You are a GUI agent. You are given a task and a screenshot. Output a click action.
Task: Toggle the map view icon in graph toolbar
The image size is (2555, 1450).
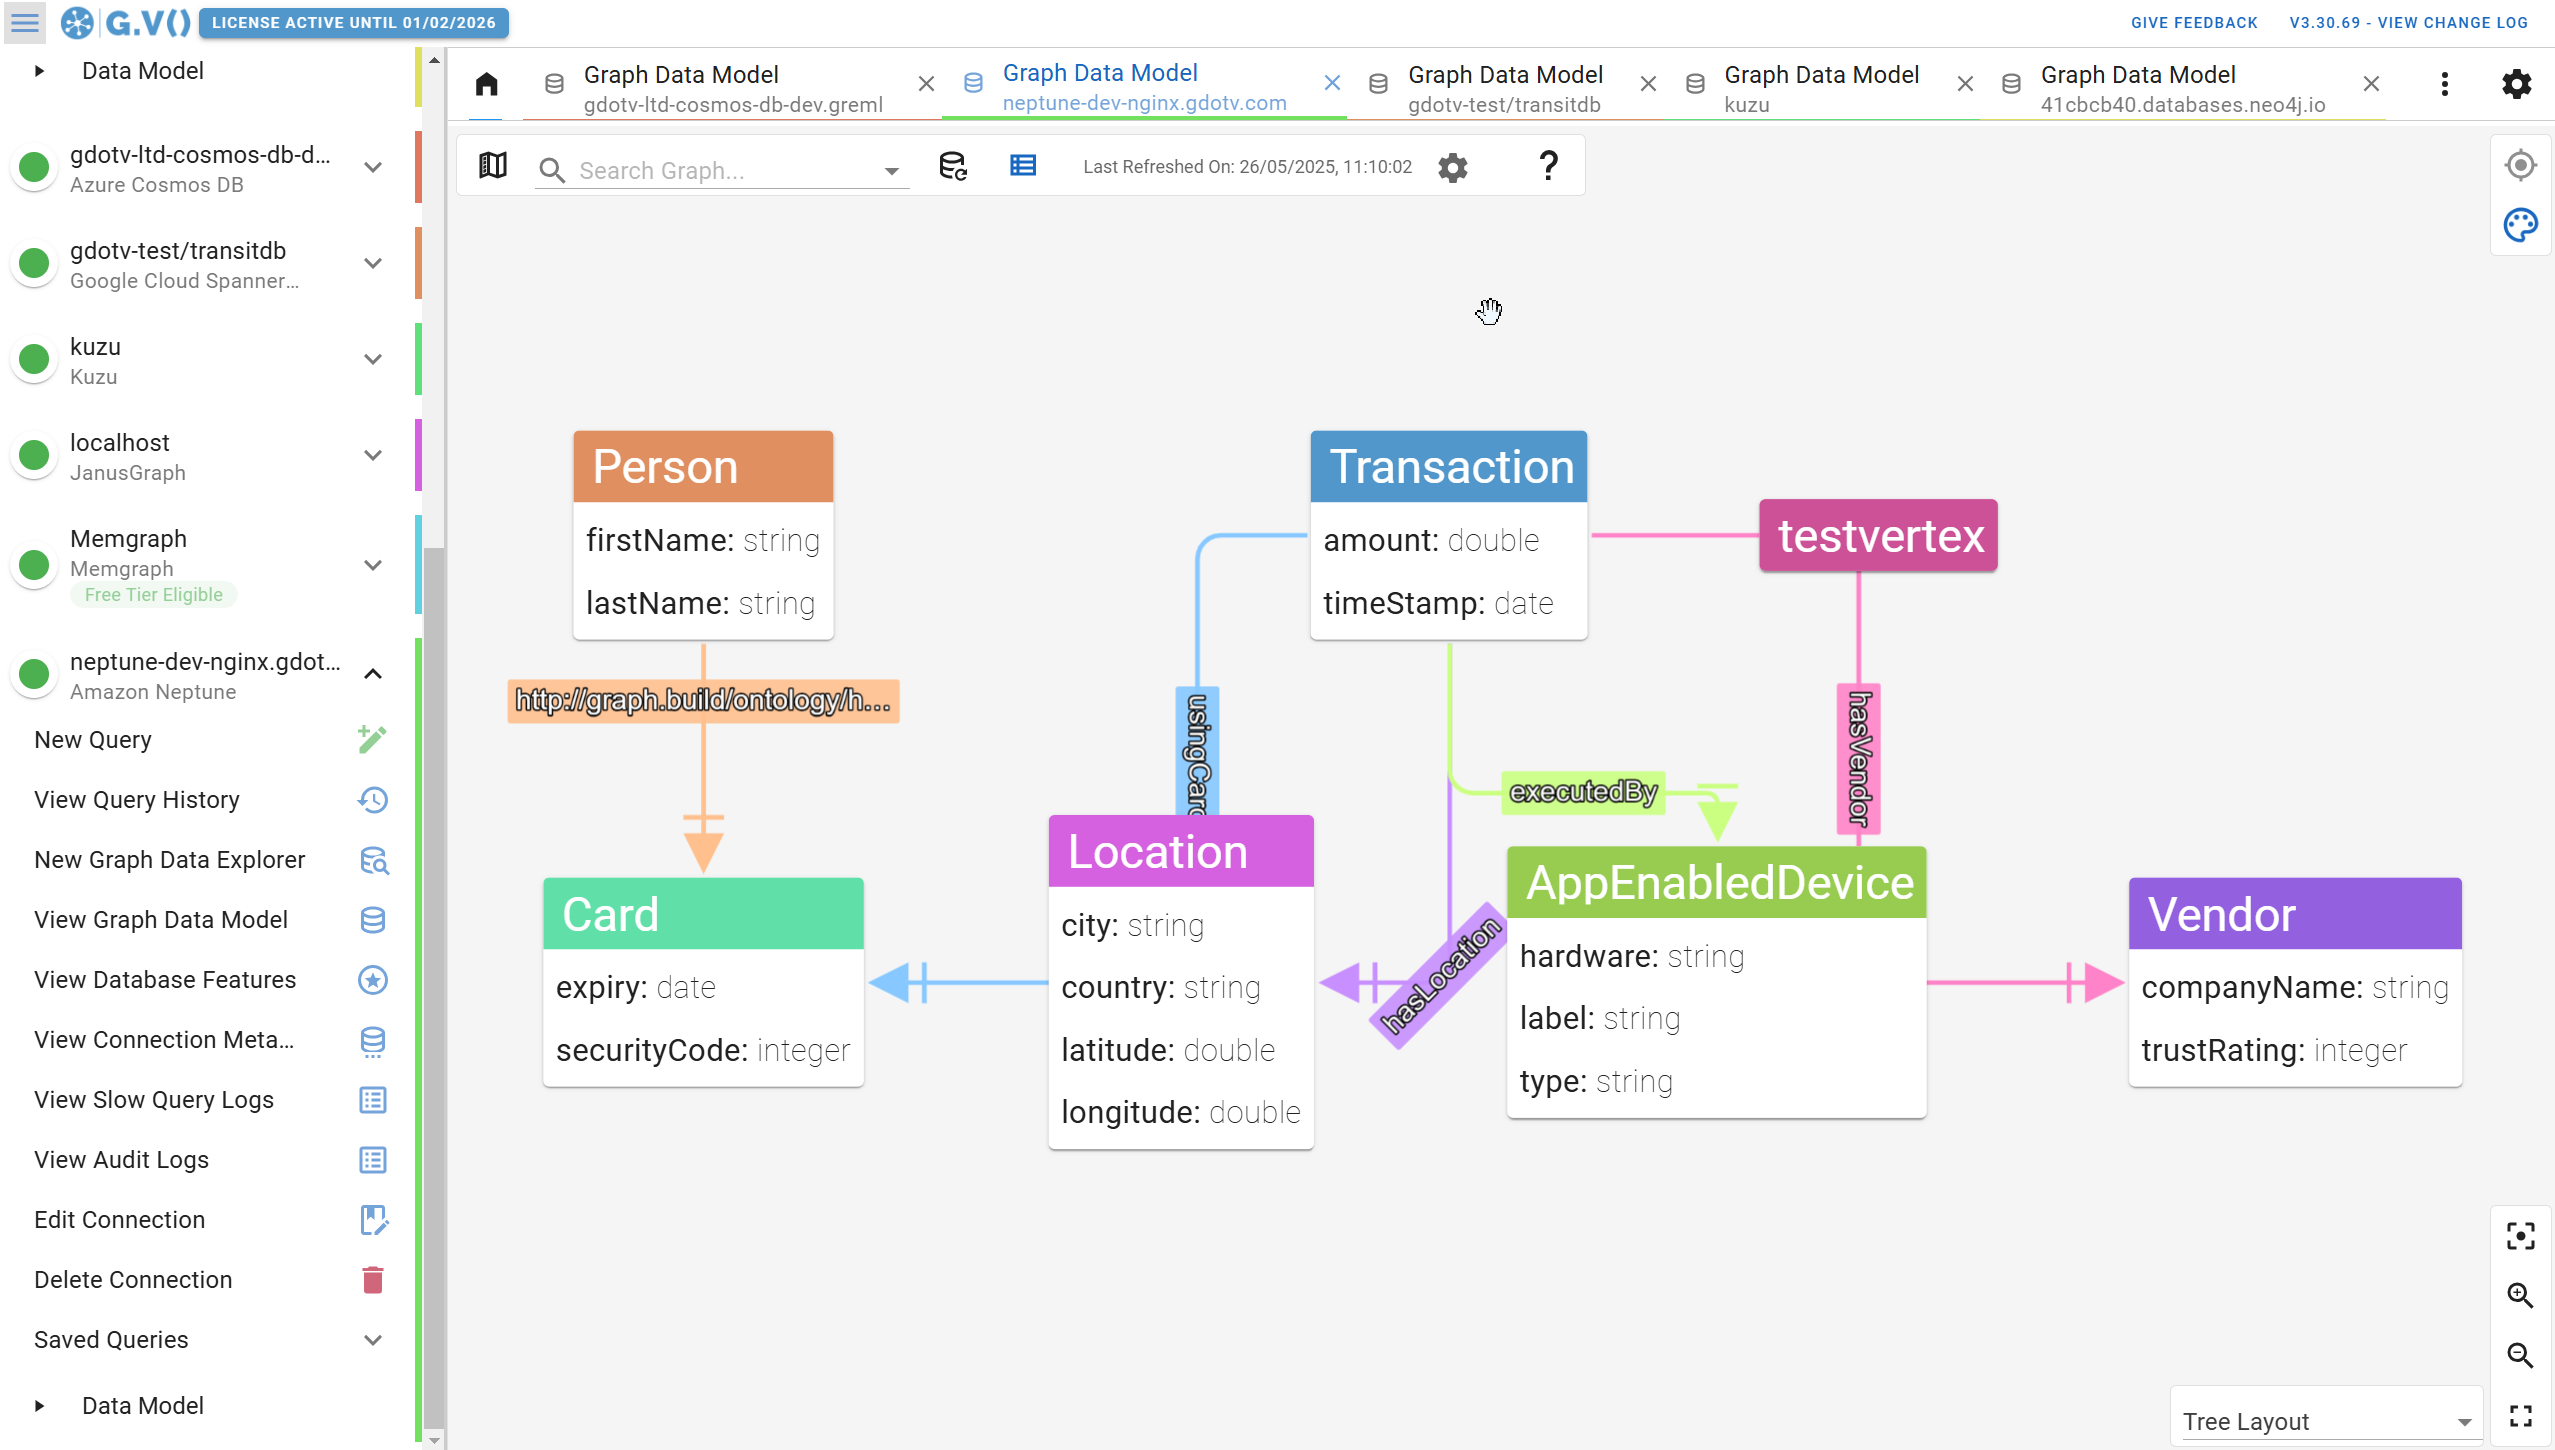tap(493, 166)
